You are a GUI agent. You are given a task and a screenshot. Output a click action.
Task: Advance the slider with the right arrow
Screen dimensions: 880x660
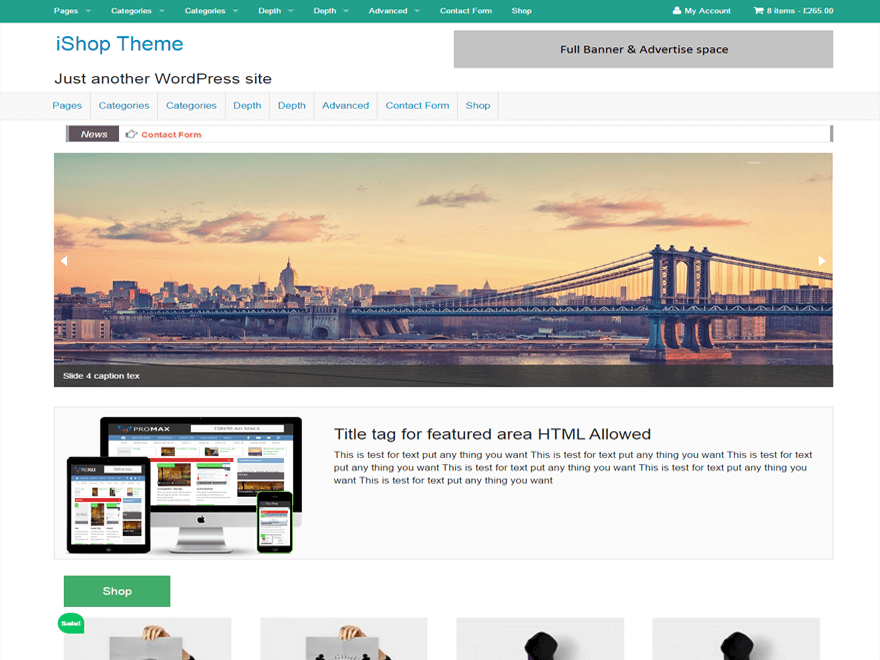tap(822, 261)
